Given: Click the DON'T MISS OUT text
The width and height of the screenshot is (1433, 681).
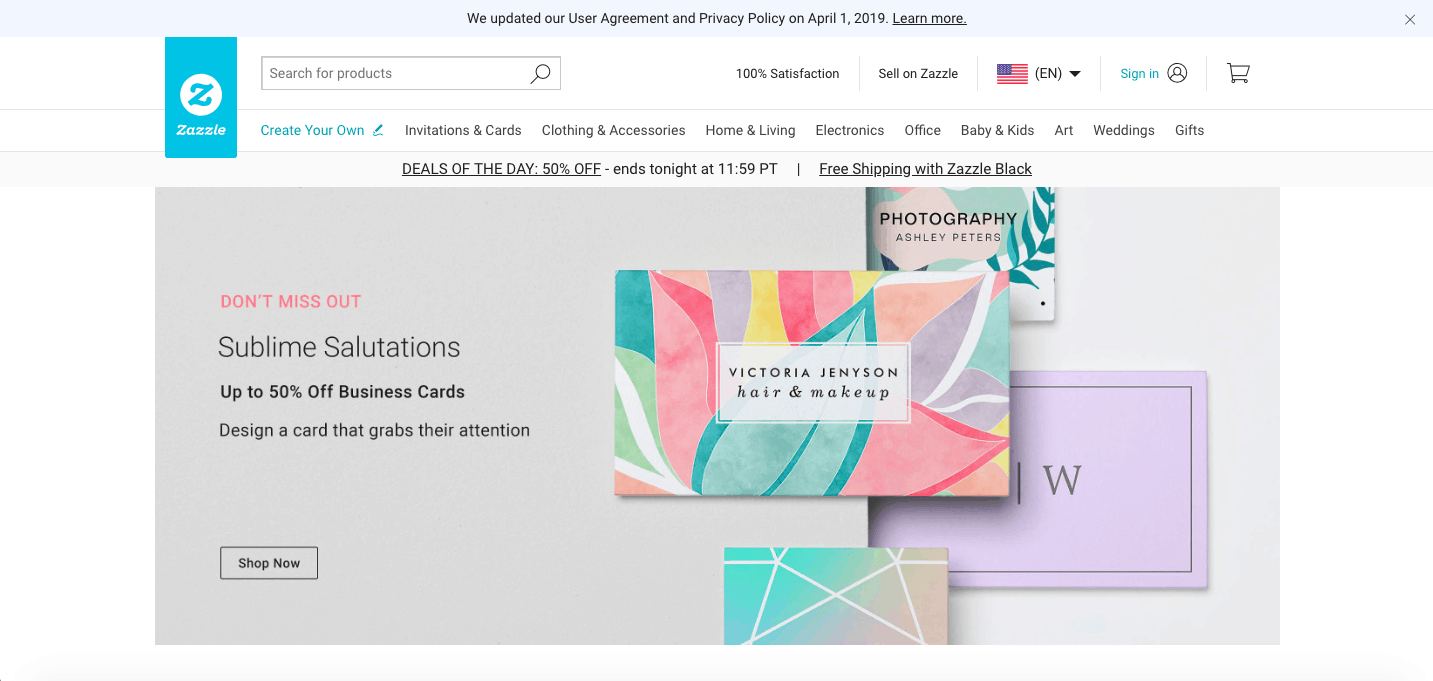Looking at the screenshot, I should click(x=291, y=301).
